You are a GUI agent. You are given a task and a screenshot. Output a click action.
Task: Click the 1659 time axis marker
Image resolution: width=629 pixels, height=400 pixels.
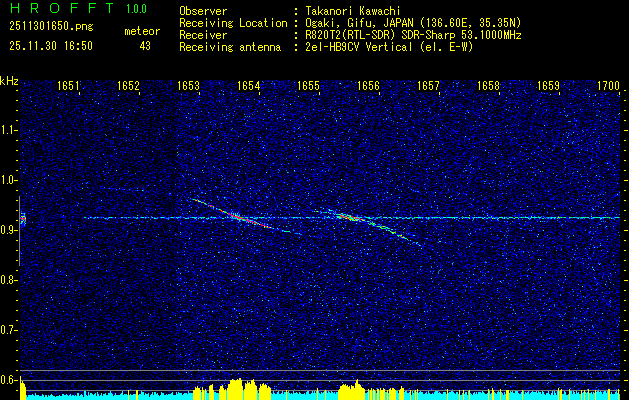tap(548, 86)
